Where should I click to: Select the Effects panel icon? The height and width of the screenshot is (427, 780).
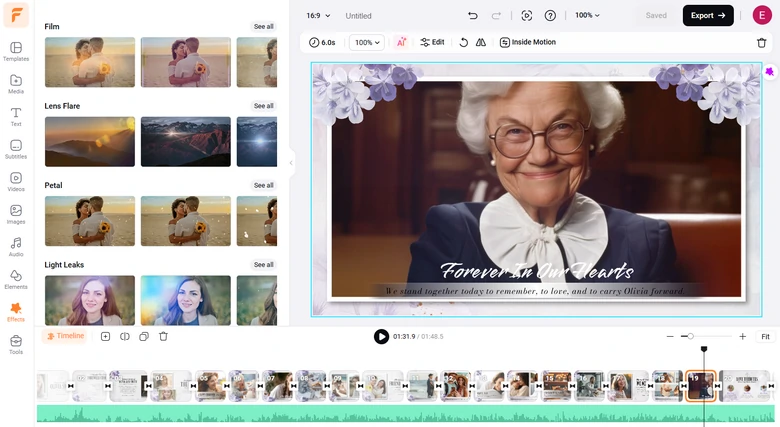[x=16, y=312]
